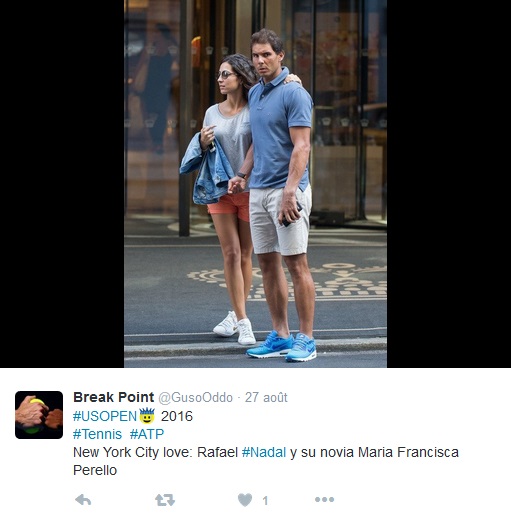The height and width of the screenshot is (527, 511).
Task: Click the Break Point display name
Action: (114, 397)
